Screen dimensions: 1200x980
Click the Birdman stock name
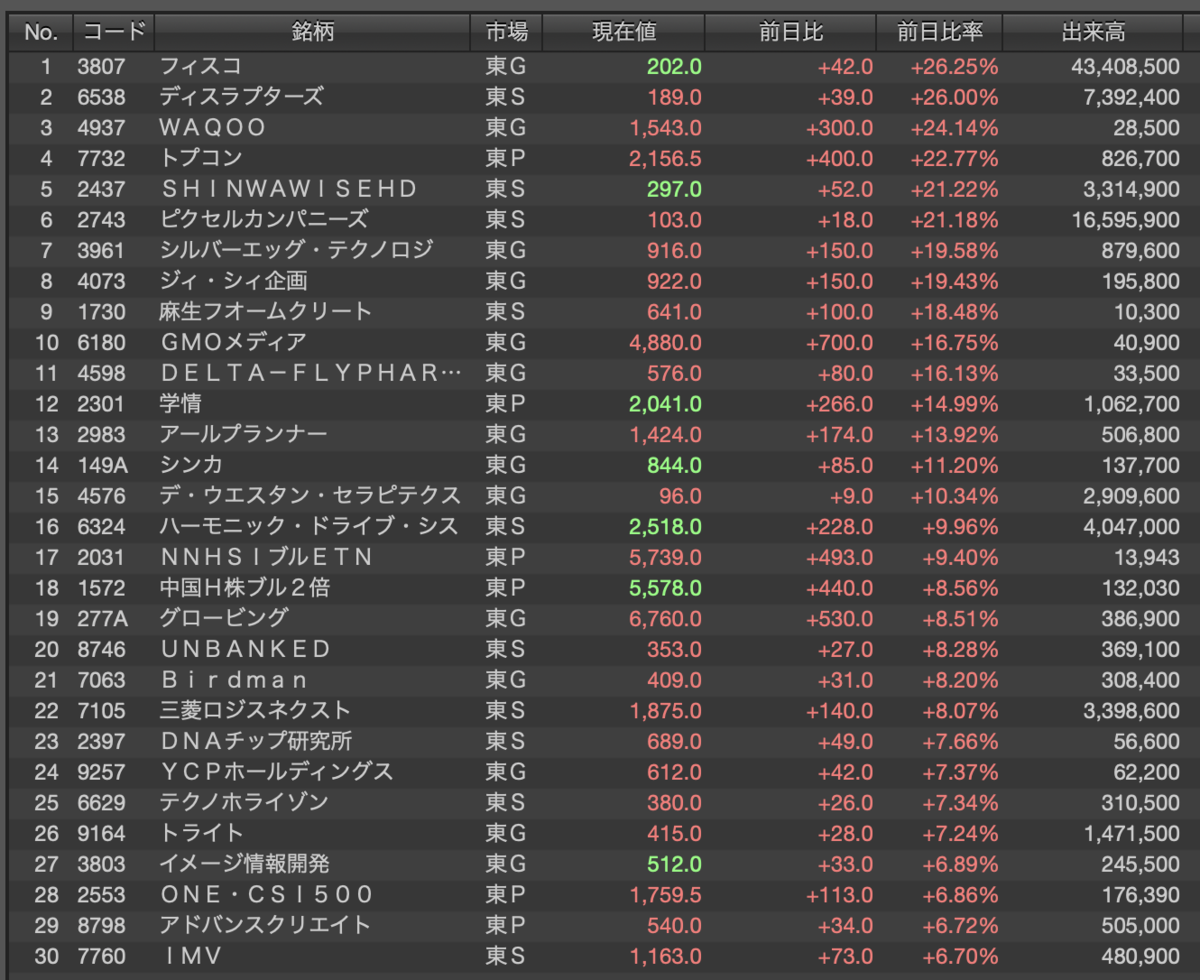(x=234, y=679)
